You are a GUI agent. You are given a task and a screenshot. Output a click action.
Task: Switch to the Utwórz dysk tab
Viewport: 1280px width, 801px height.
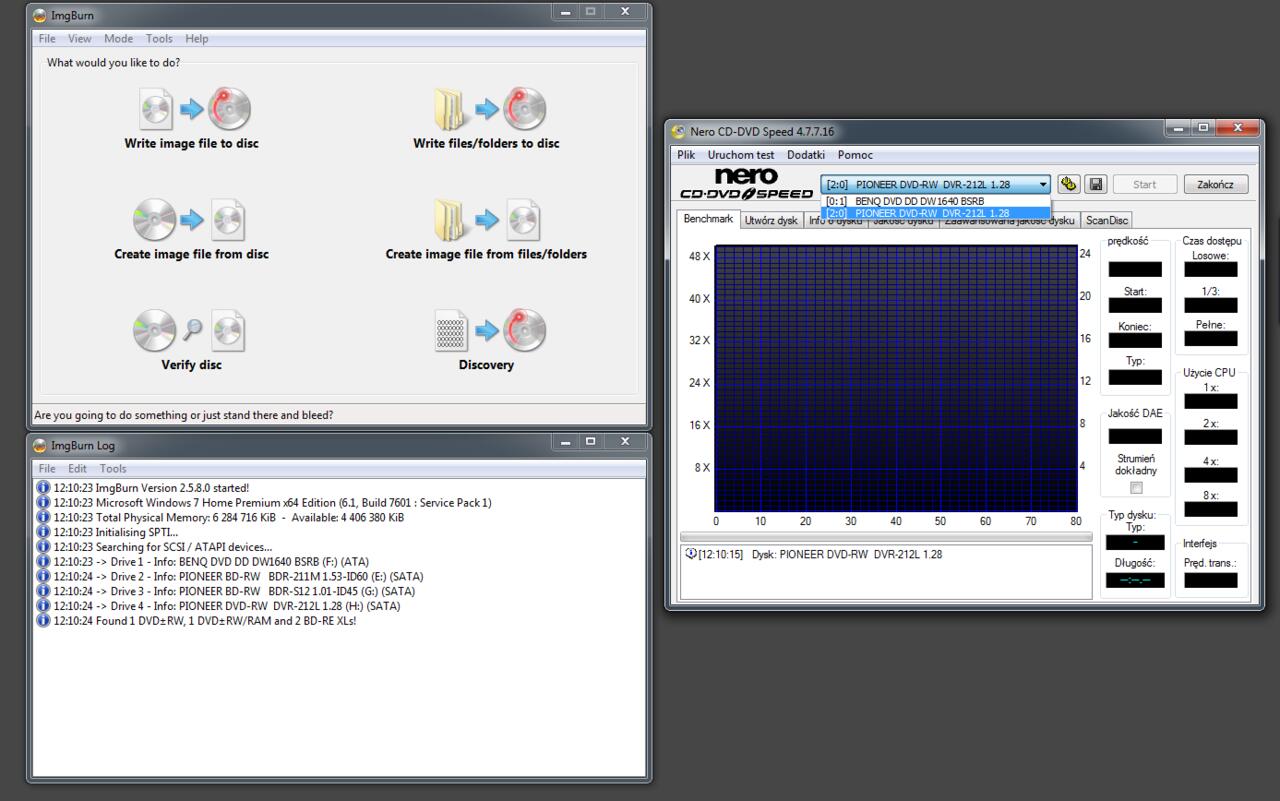coord(771,221)
